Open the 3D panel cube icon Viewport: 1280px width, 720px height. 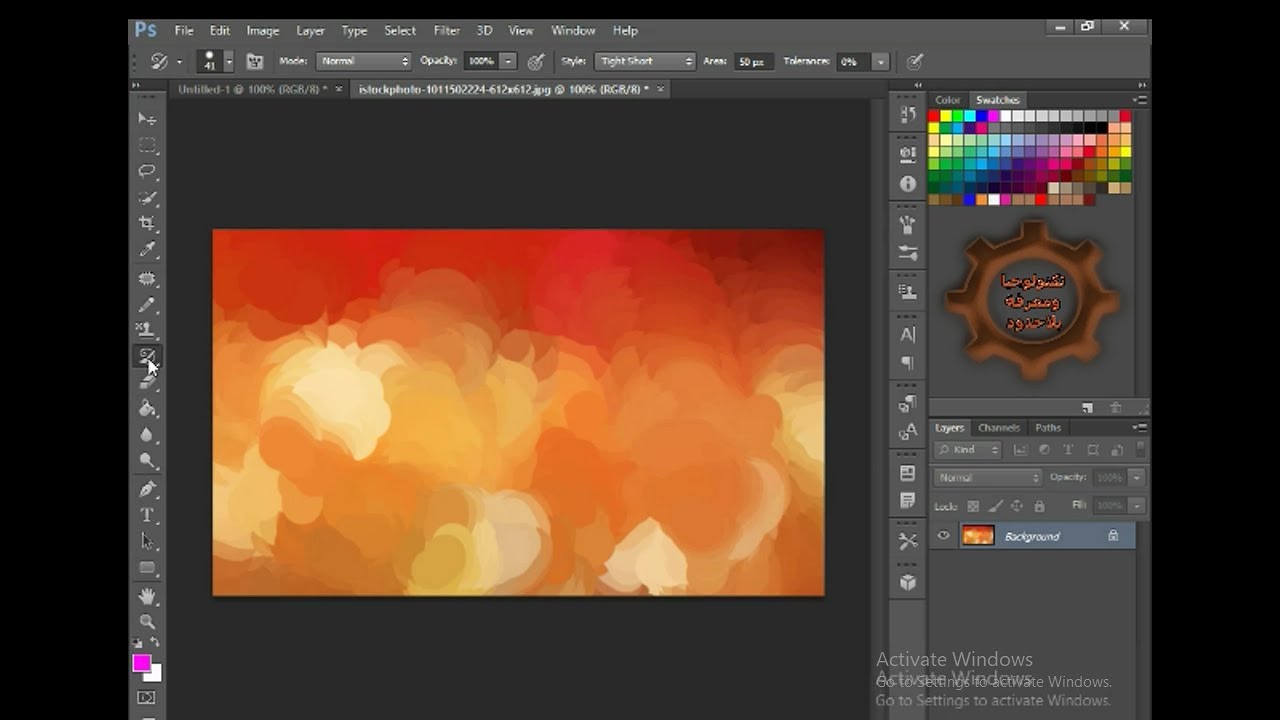(x=908, y=582)
